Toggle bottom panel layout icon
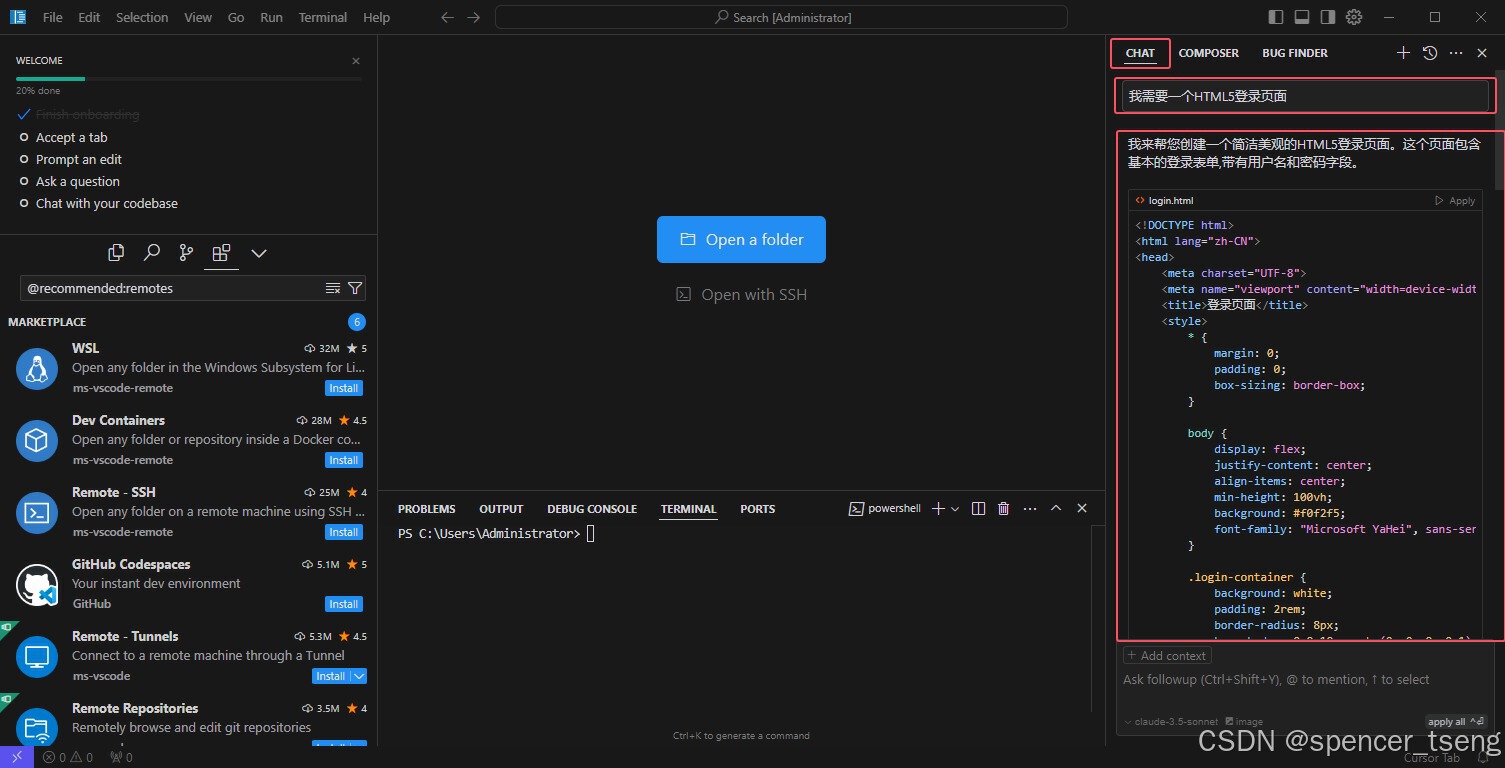This screenshot has width=1505, height=768. 1302,17
